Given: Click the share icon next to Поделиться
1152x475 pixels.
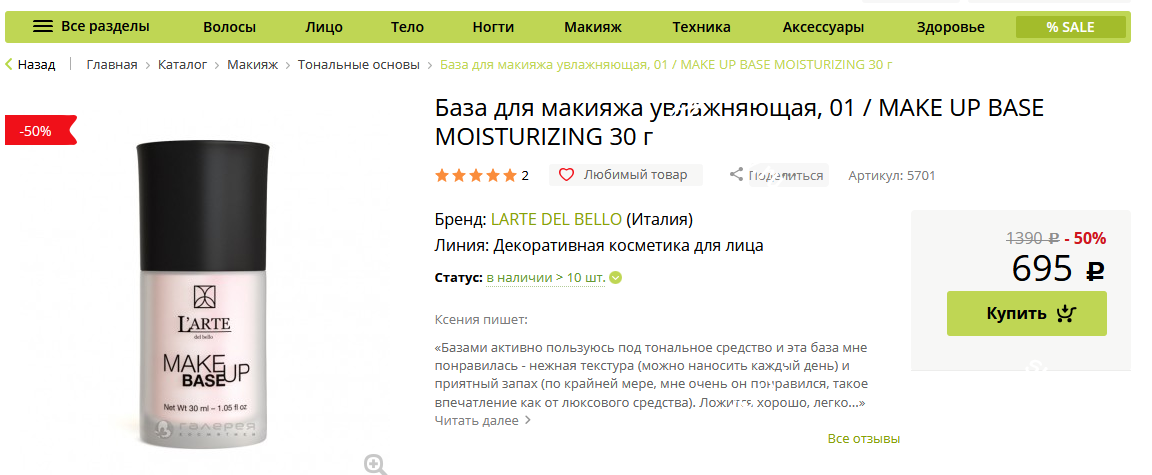Looking at the screenshot, I should coord(736,175).
